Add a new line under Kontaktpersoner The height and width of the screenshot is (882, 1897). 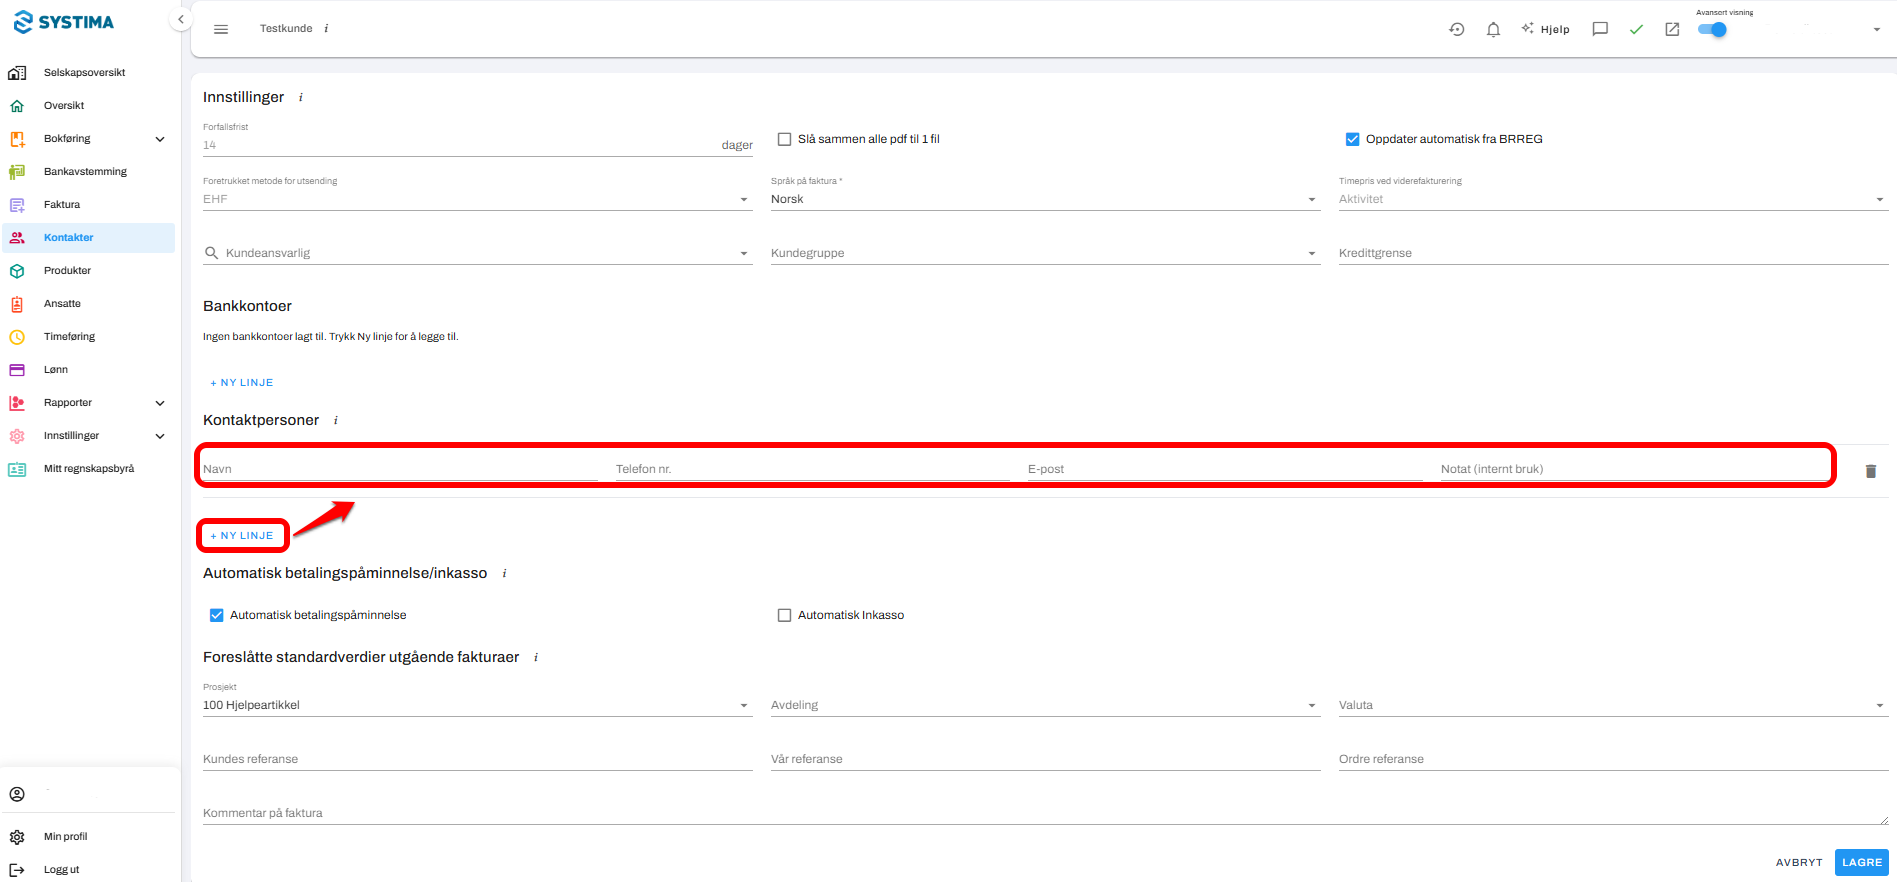coord(242,535)
